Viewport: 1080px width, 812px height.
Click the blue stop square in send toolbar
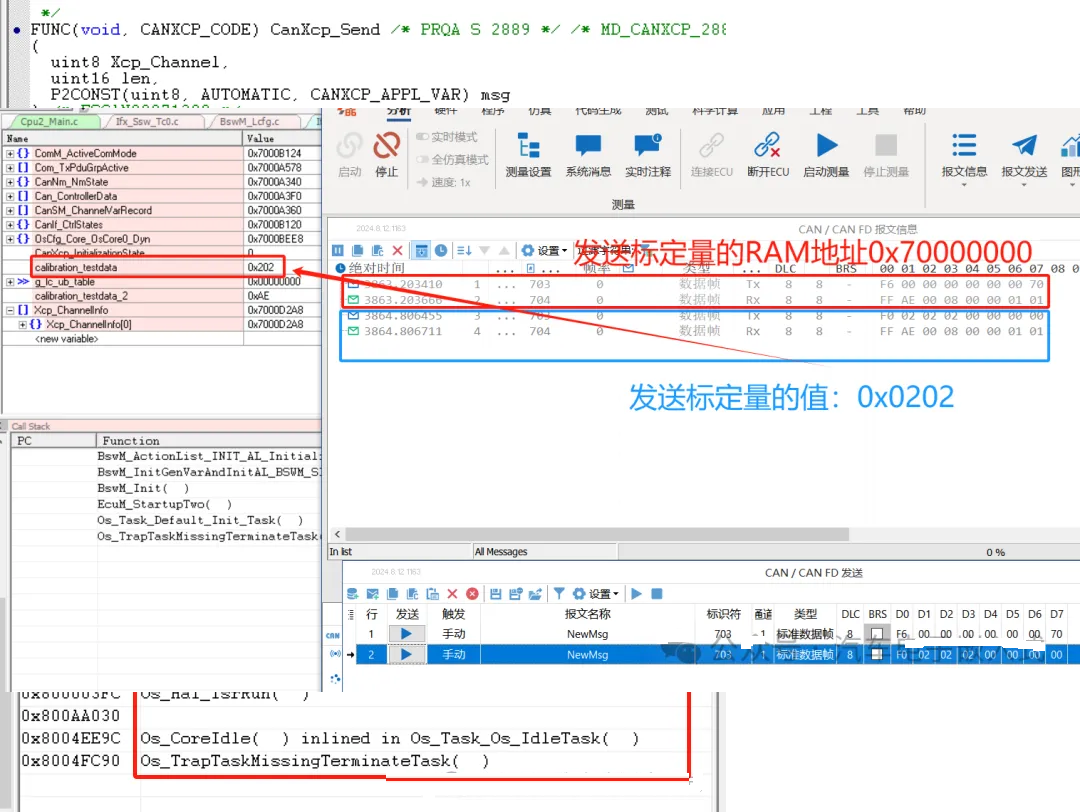[x=656, y=594]
